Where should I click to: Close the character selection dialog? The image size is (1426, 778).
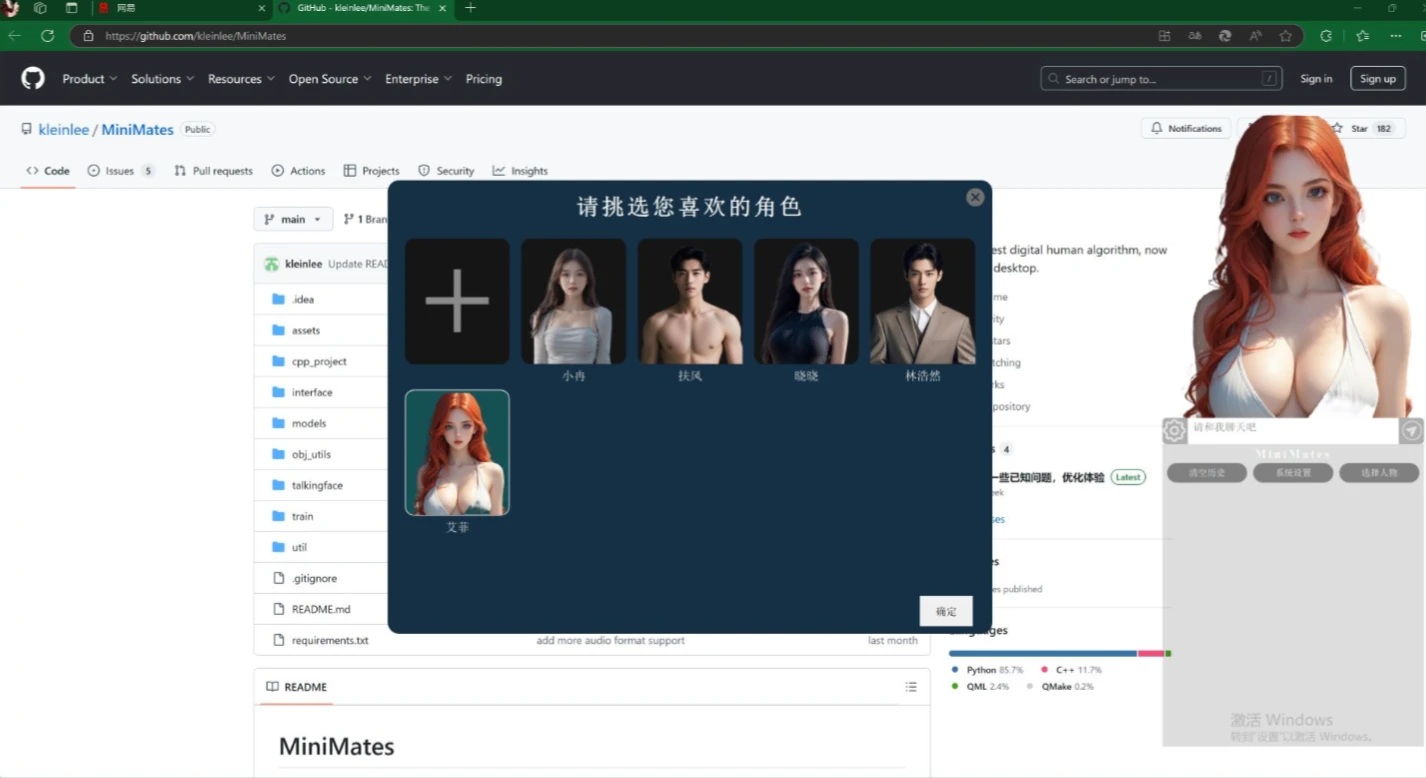coord(975,198)
